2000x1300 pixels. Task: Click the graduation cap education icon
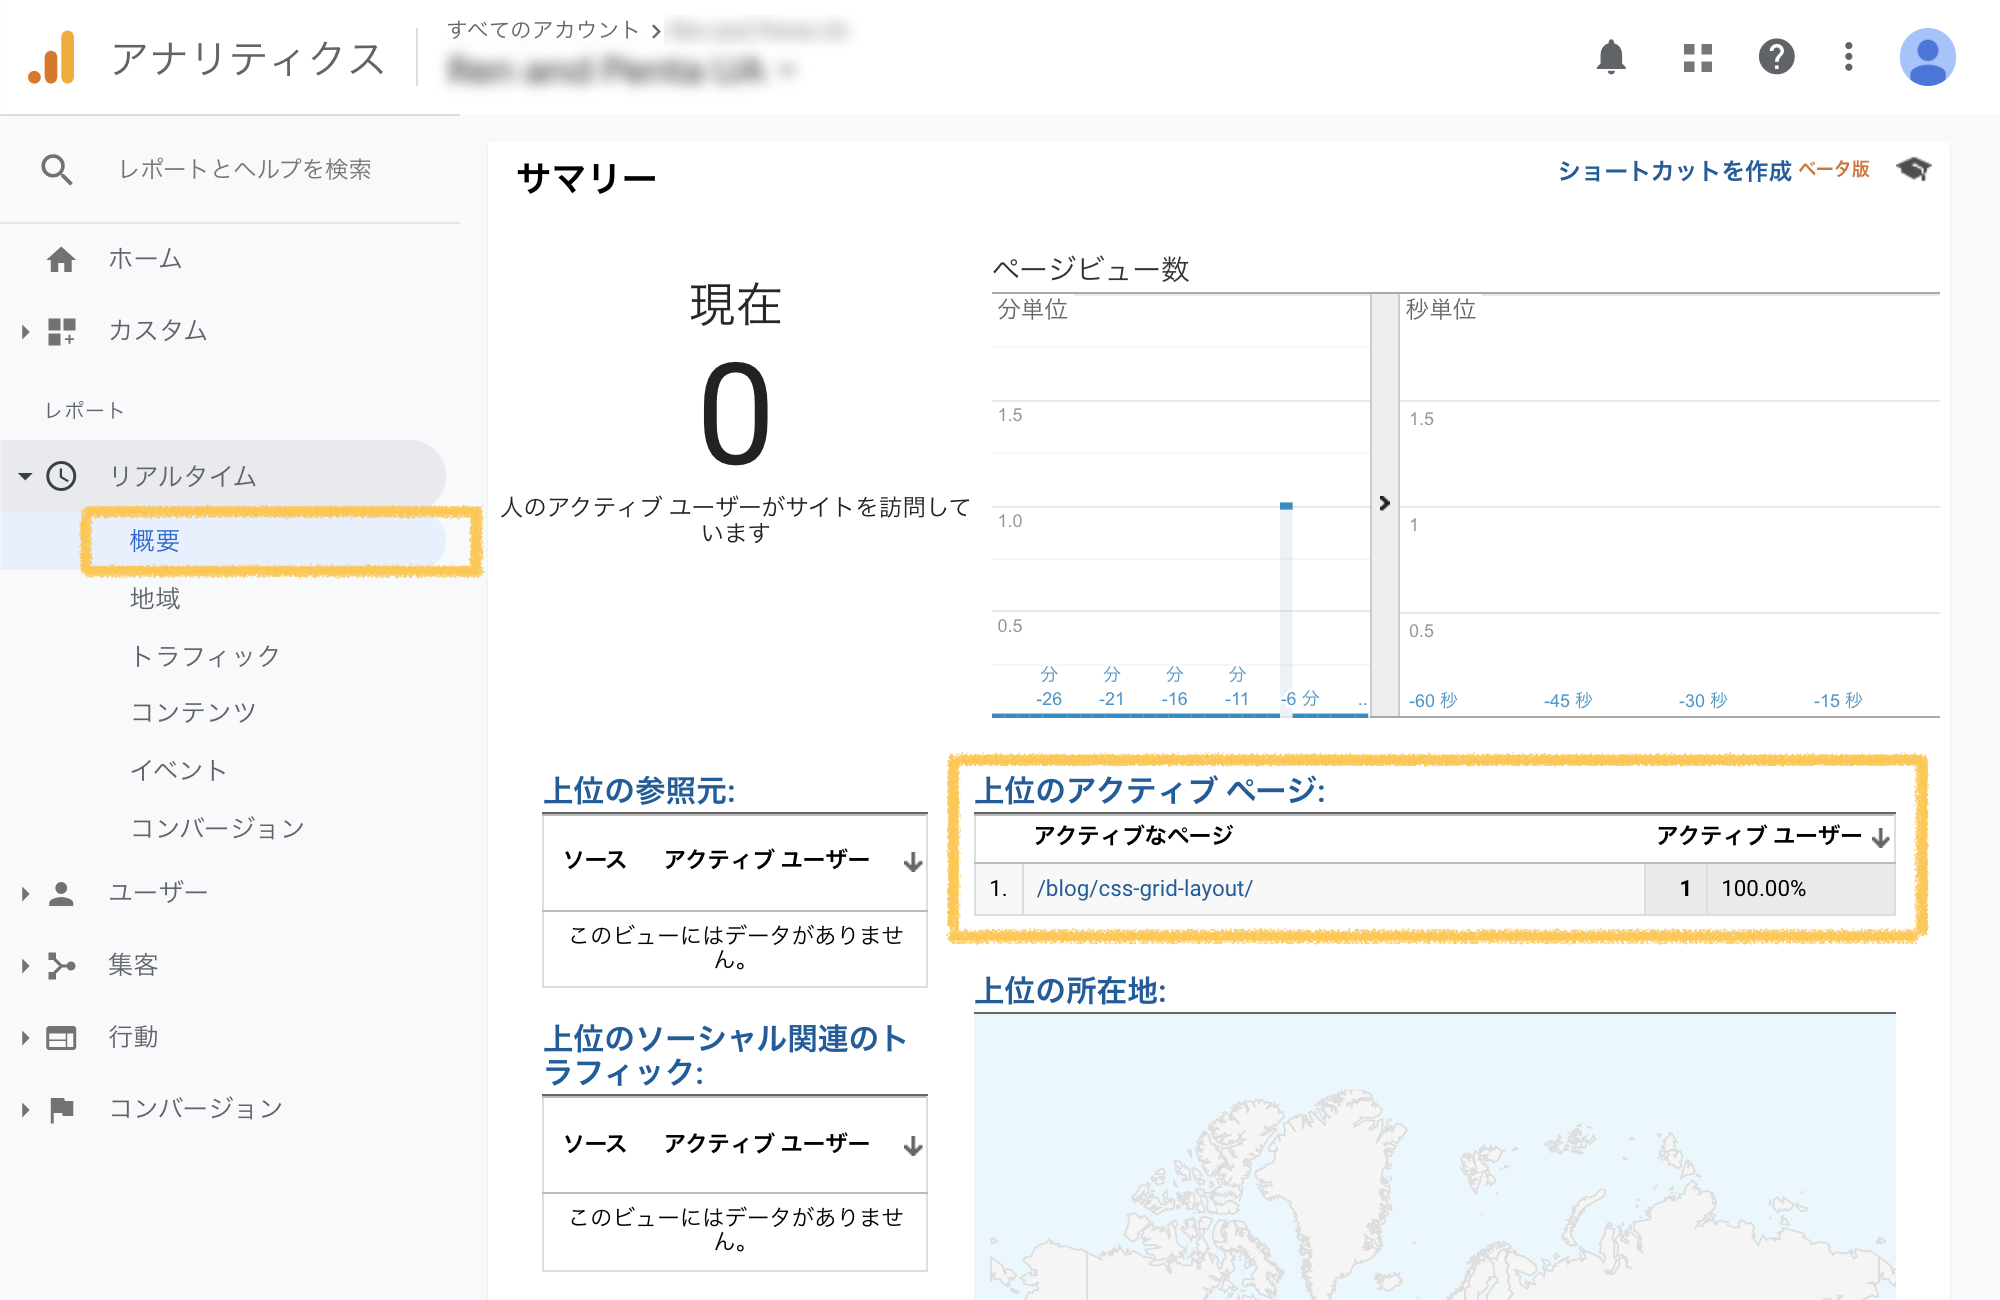pos(1914,169)
